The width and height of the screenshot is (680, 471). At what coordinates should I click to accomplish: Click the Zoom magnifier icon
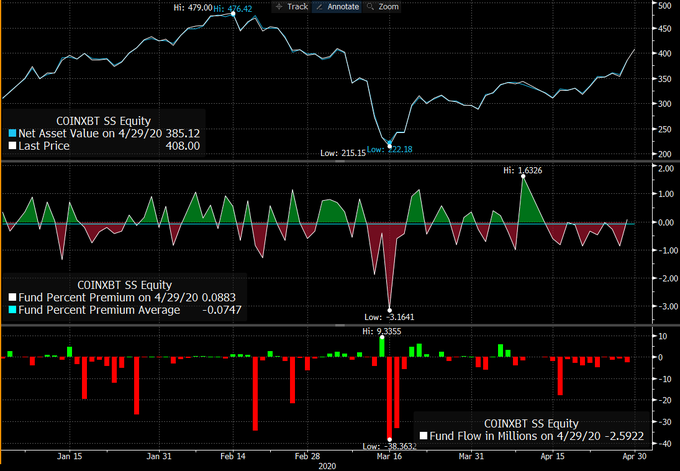[369, 6]
